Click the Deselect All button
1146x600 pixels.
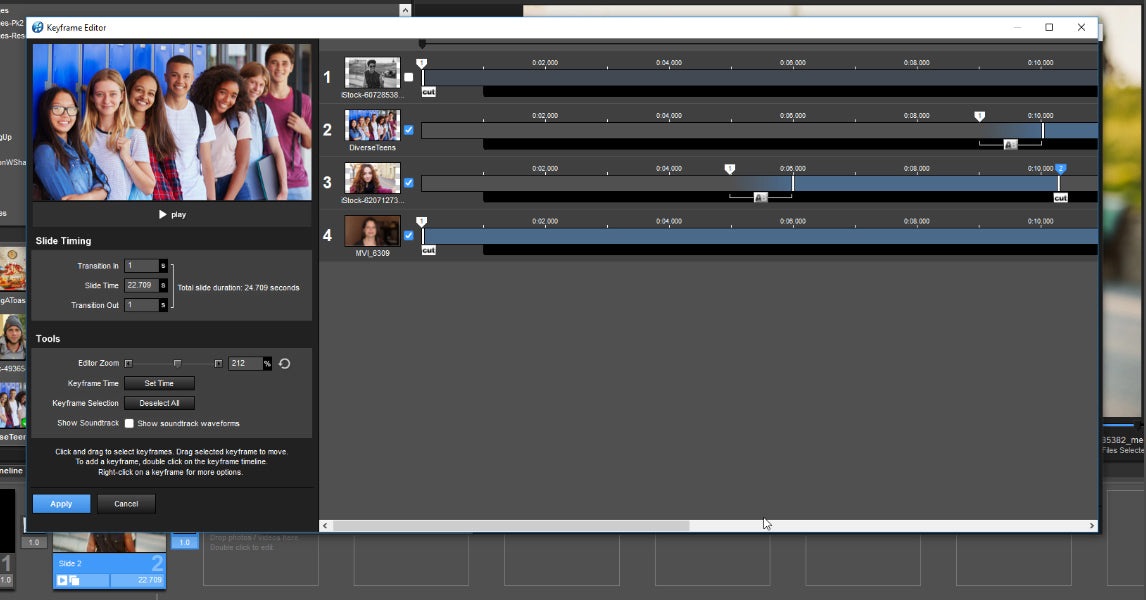tap(159, 403)
